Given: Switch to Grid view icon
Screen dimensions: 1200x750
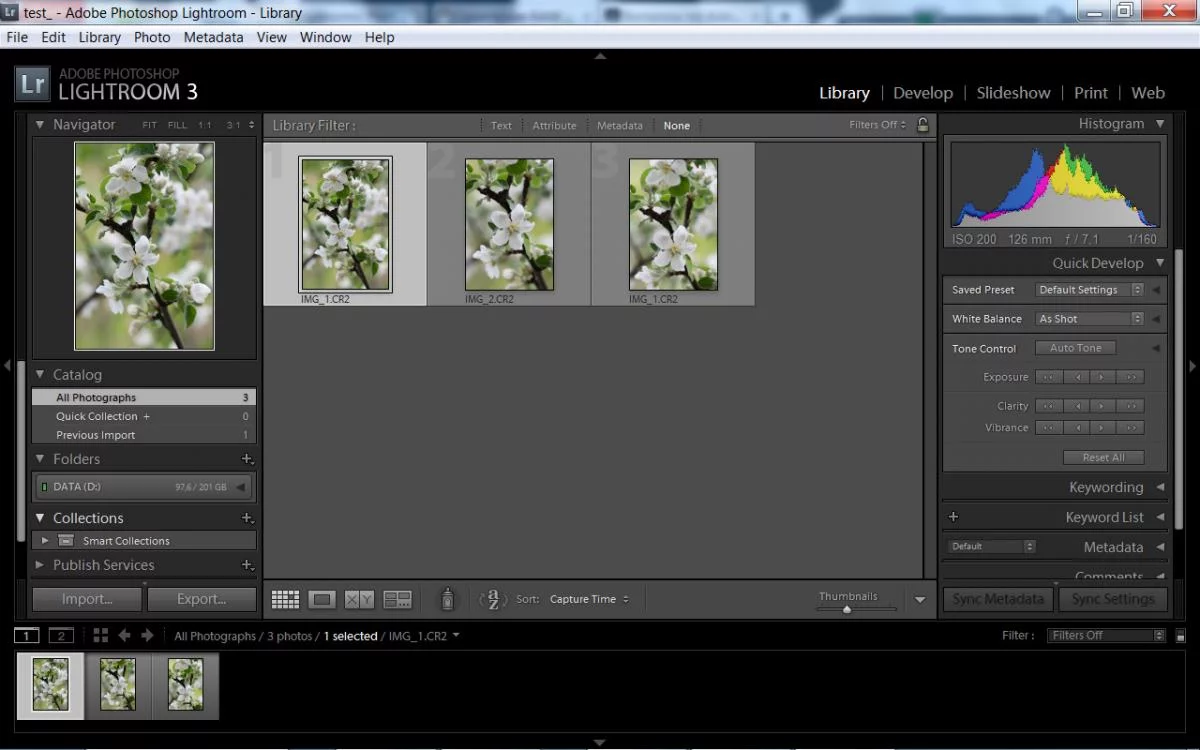Looking at the screenshot, I should click(x=285, y=599).
